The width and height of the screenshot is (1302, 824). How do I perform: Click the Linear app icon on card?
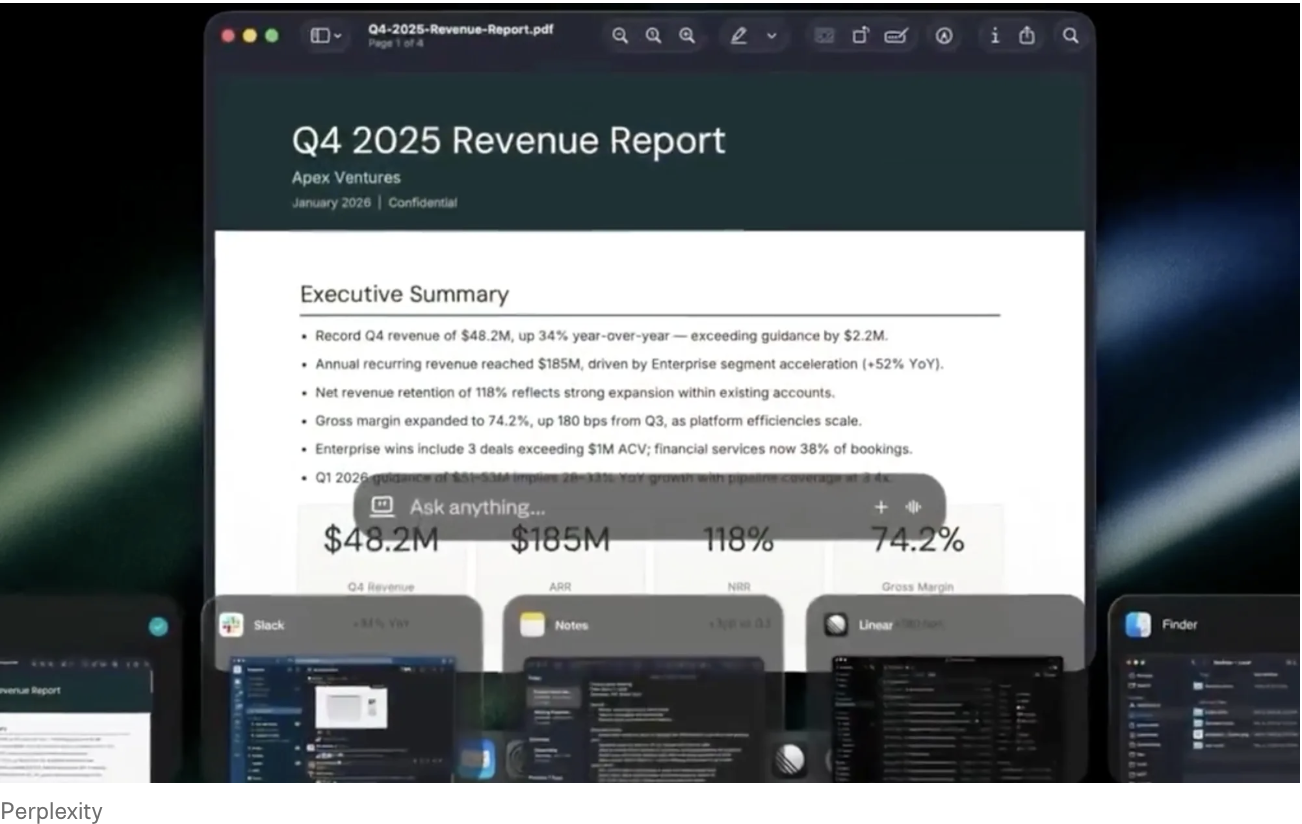(836, 625)
